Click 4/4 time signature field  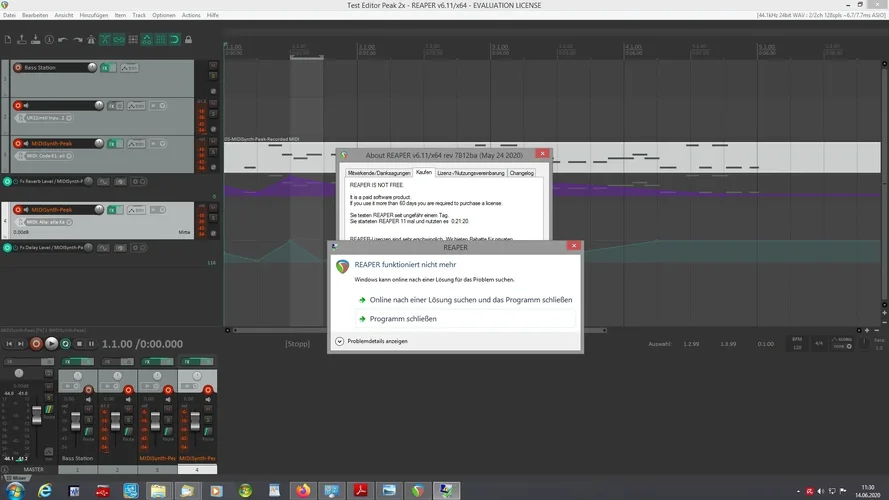[x=819, y=344]
